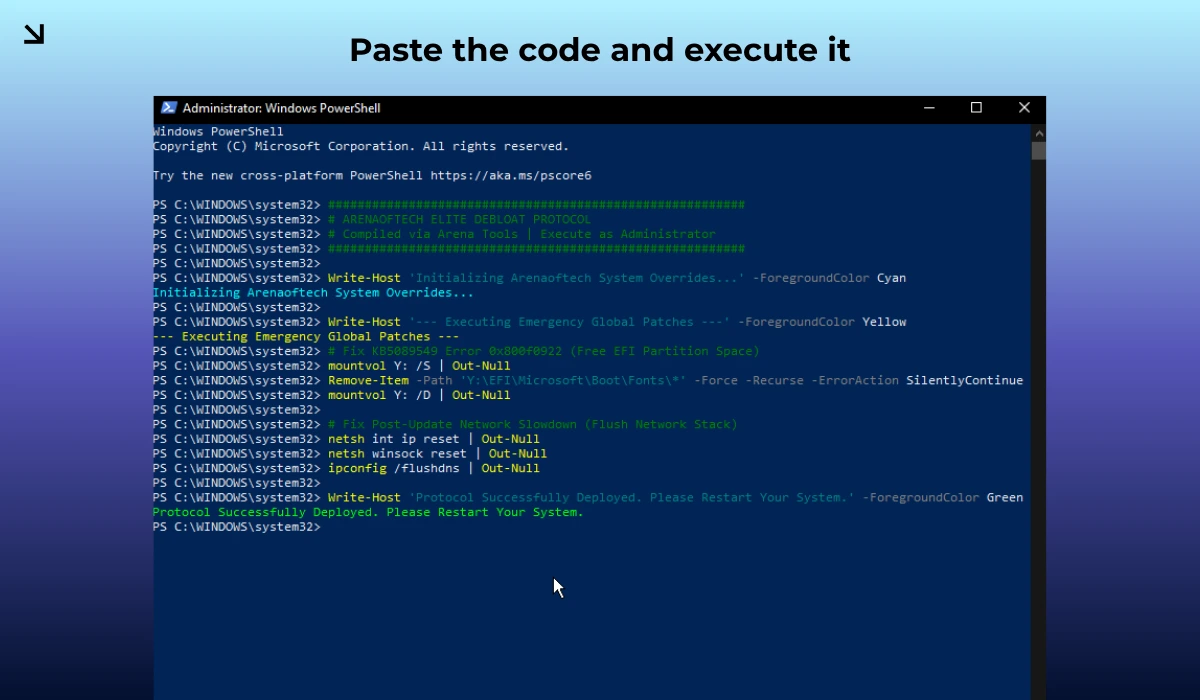Click the 'Remove-Item -Path' command text

[x=390, y=381]
